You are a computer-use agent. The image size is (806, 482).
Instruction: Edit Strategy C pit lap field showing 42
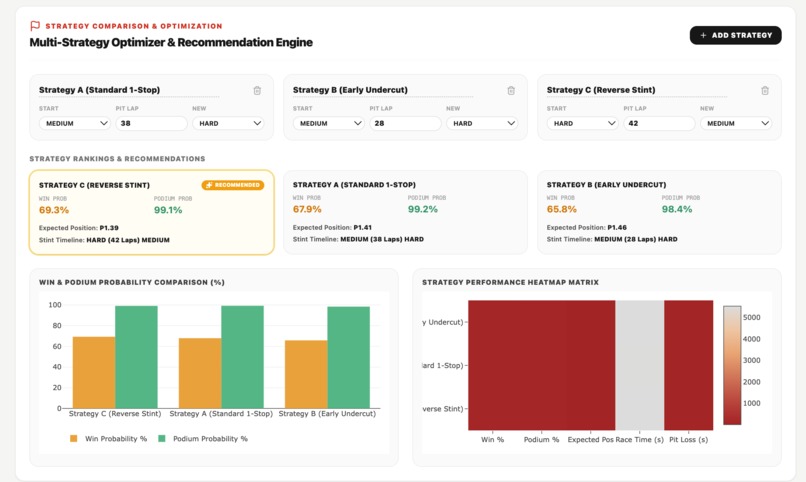659,123
